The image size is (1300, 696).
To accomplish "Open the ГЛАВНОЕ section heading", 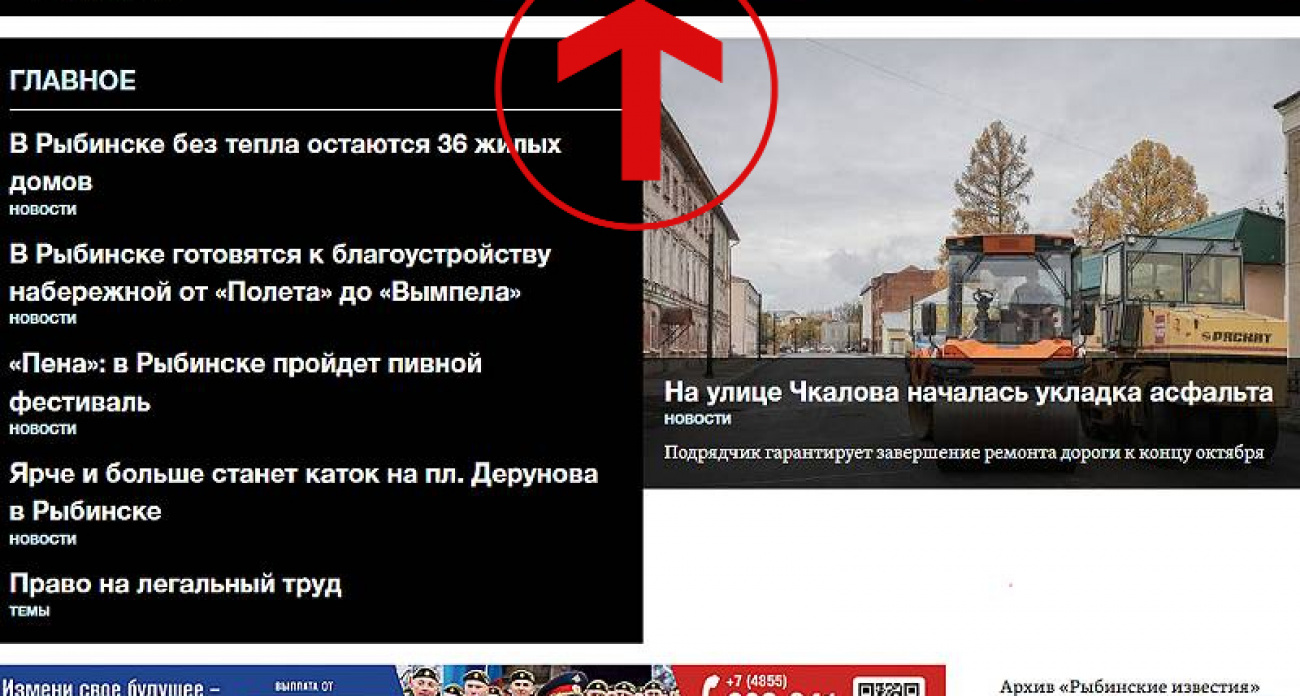I will point(72,81).
